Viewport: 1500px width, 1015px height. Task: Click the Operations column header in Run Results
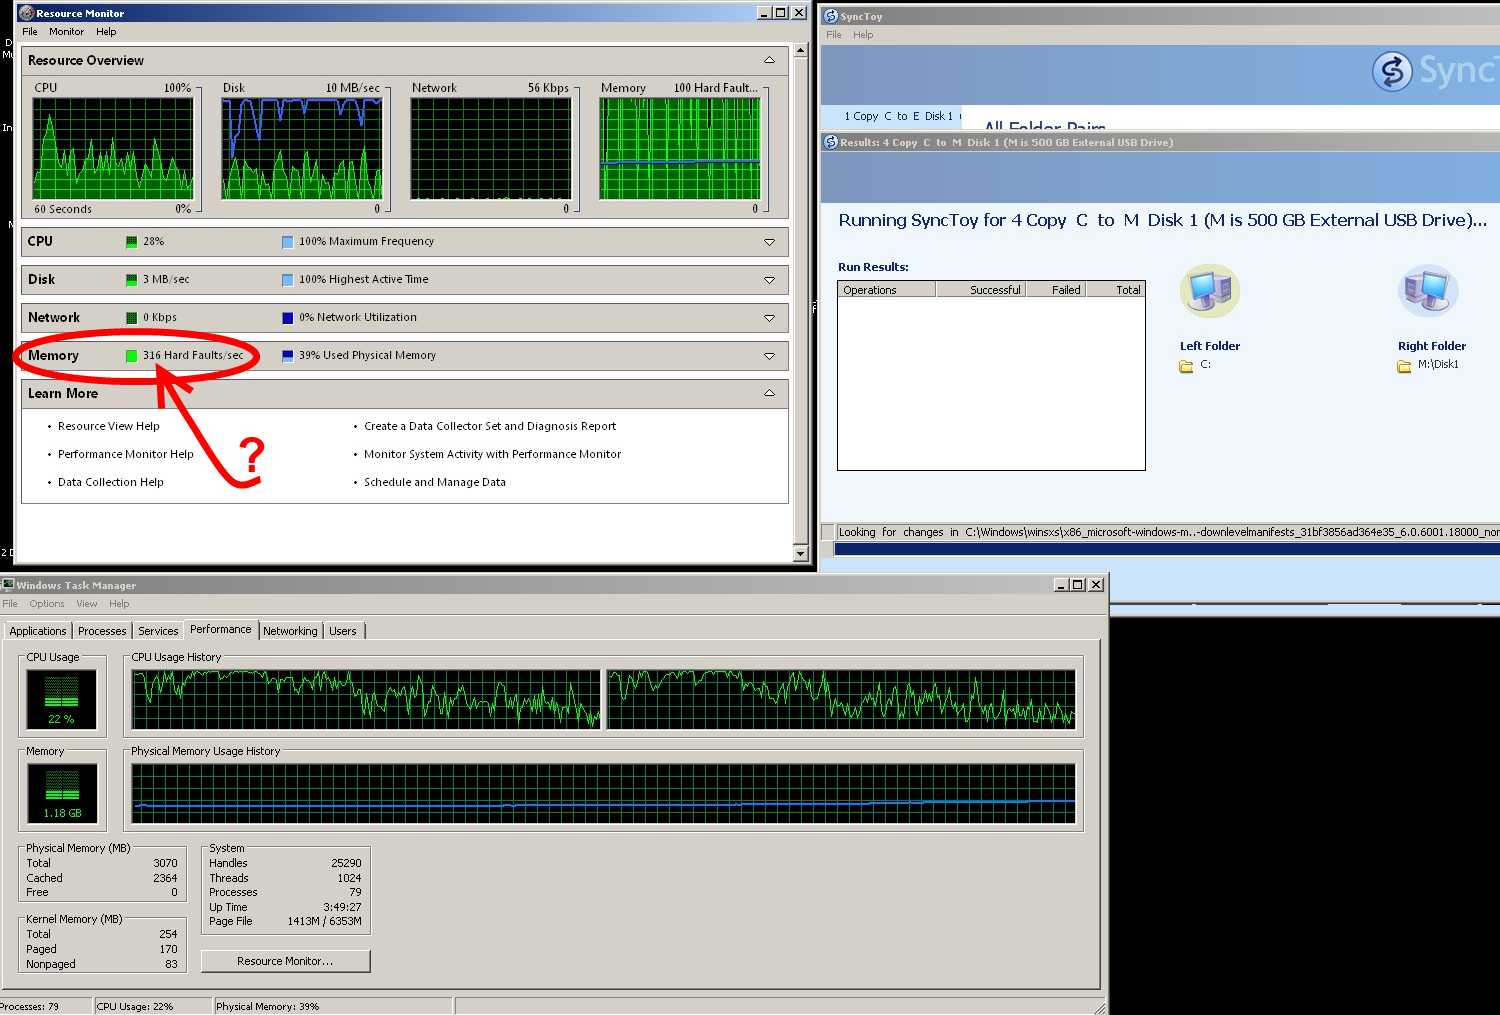886,290
